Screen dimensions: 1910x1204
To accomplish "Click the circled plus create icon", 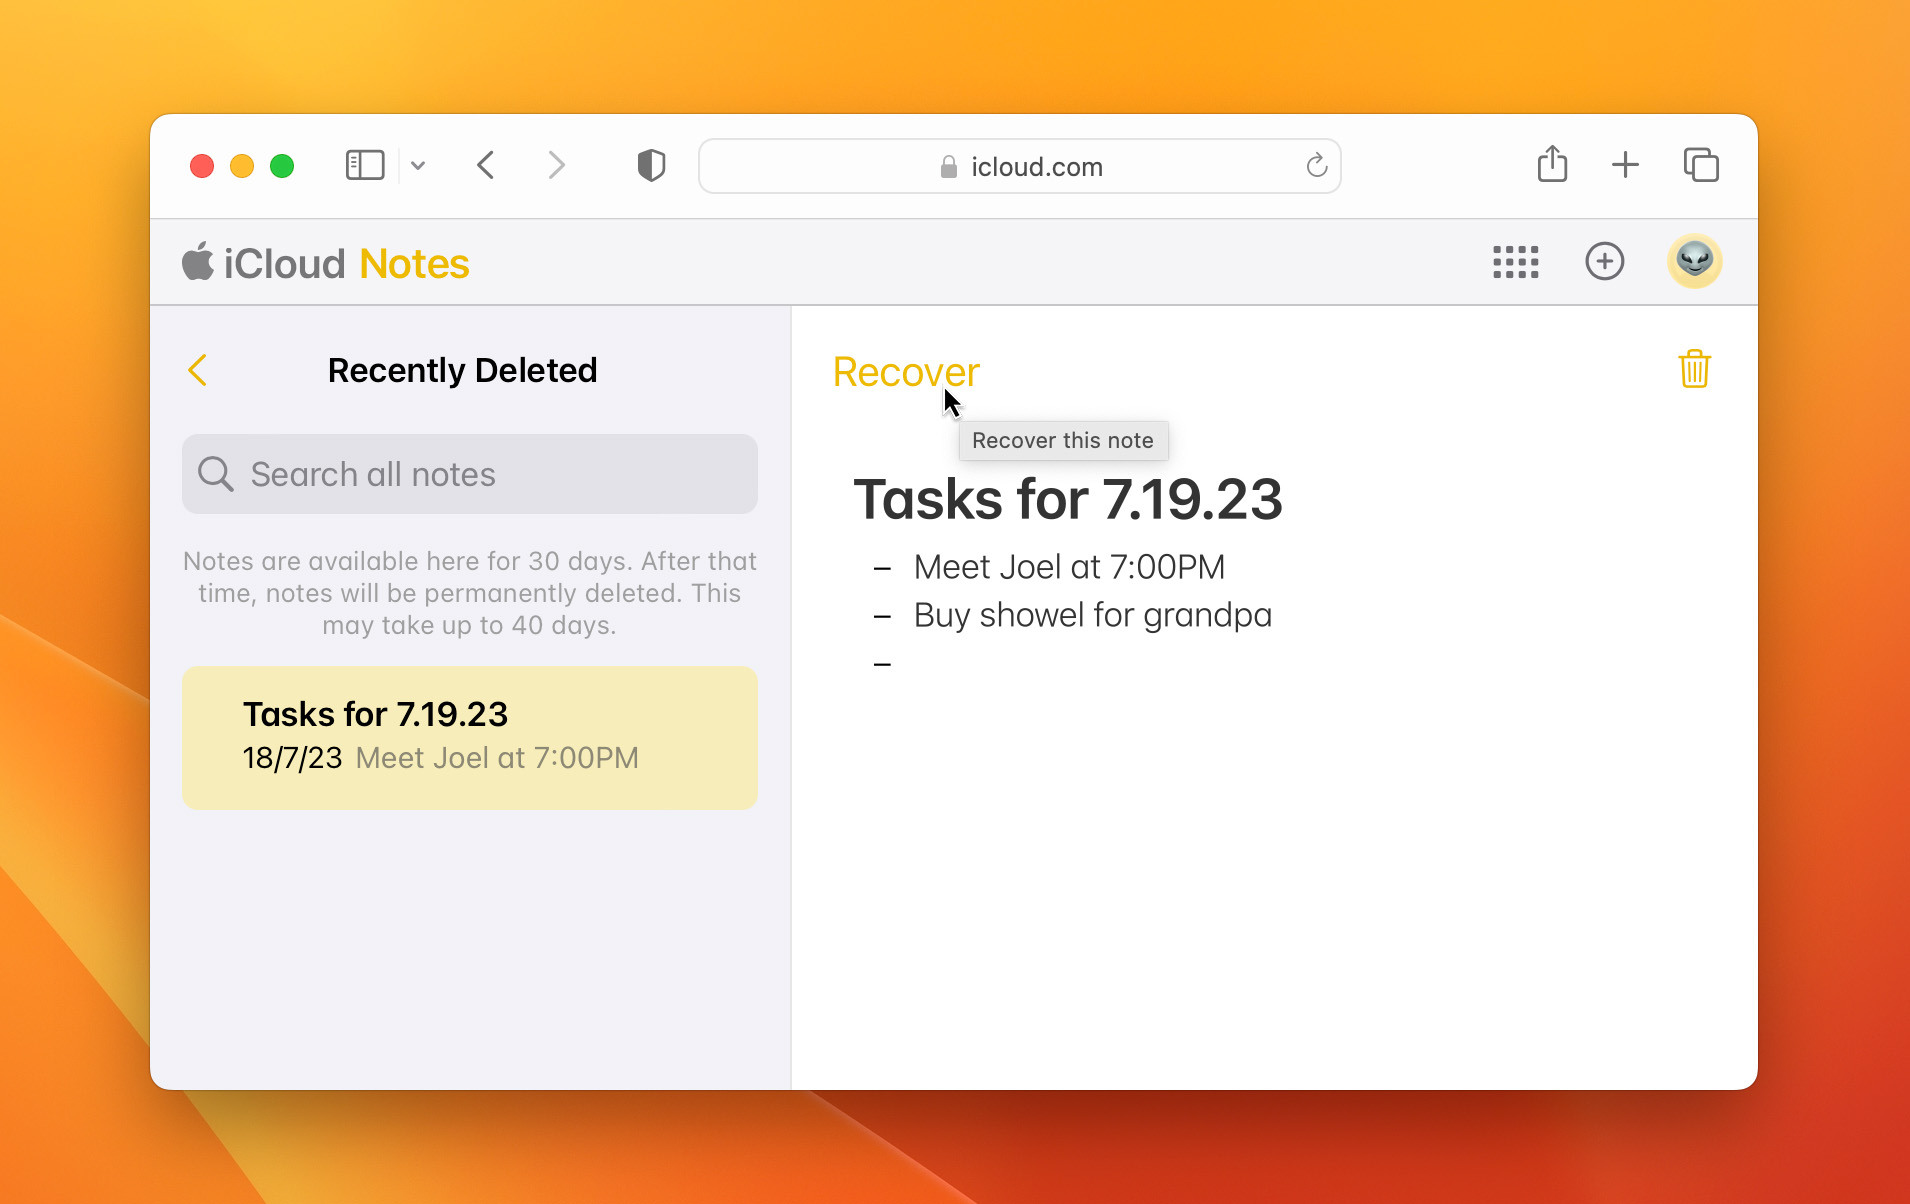I will click(x=1605, y=262).
